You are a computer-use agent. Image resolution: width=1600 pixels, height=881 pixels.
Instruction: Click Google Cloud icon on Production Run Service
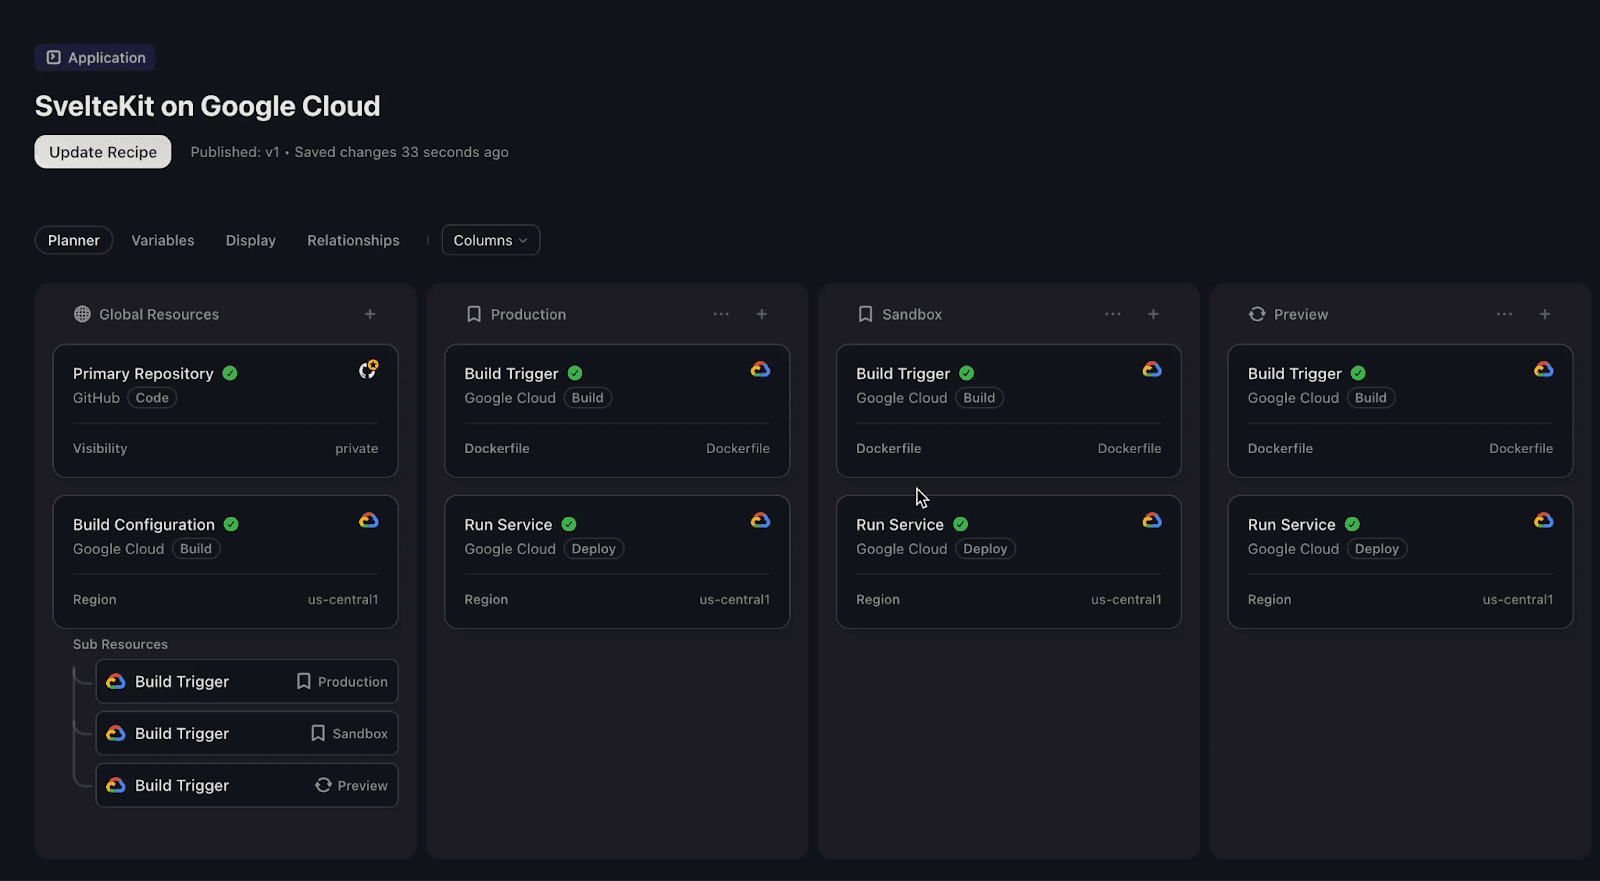(760, 520)
